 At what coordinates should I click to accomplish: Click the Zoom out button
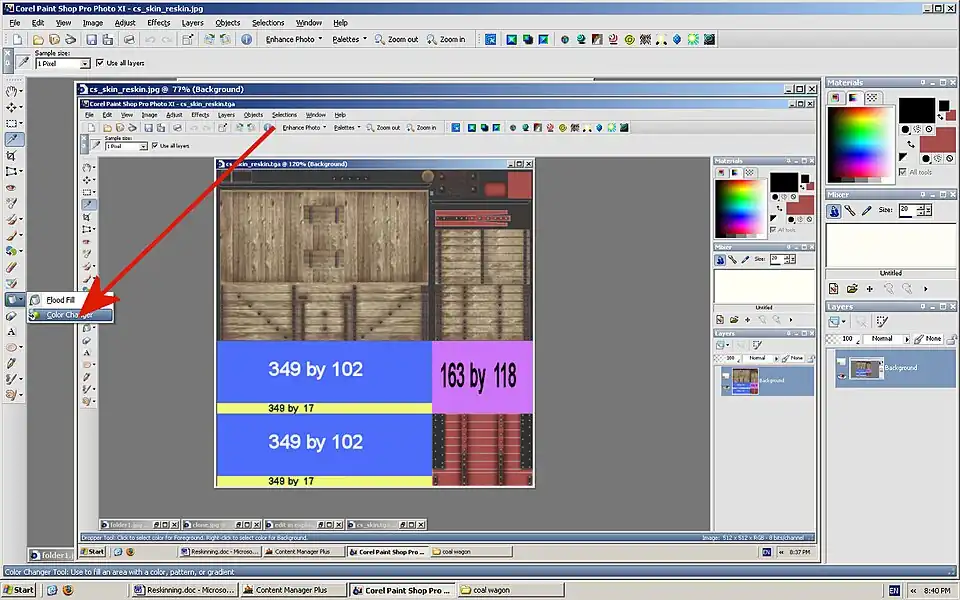(x=397, y=40)
